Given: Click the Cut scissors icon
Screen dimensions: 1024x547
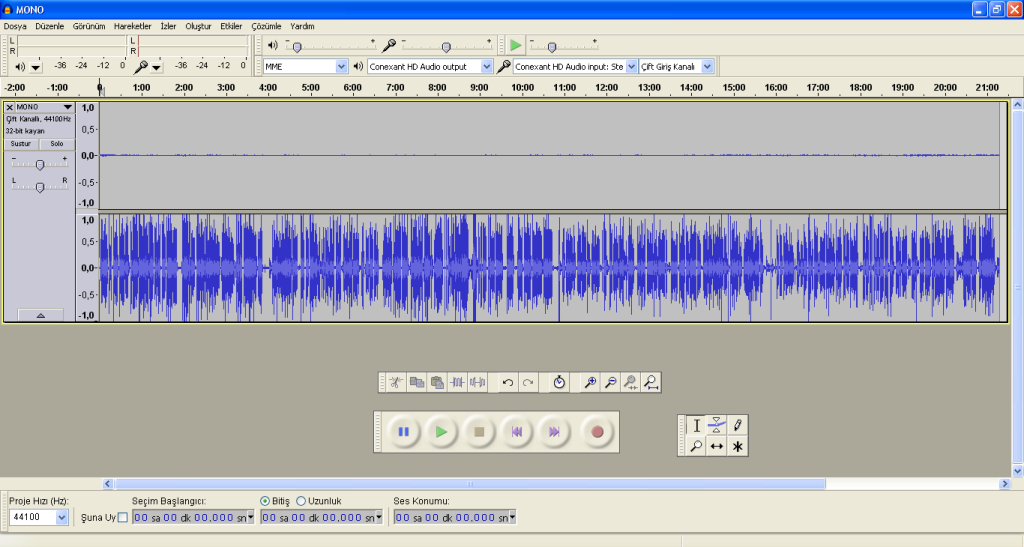Looking at the screenshot, I should point(396,383).
